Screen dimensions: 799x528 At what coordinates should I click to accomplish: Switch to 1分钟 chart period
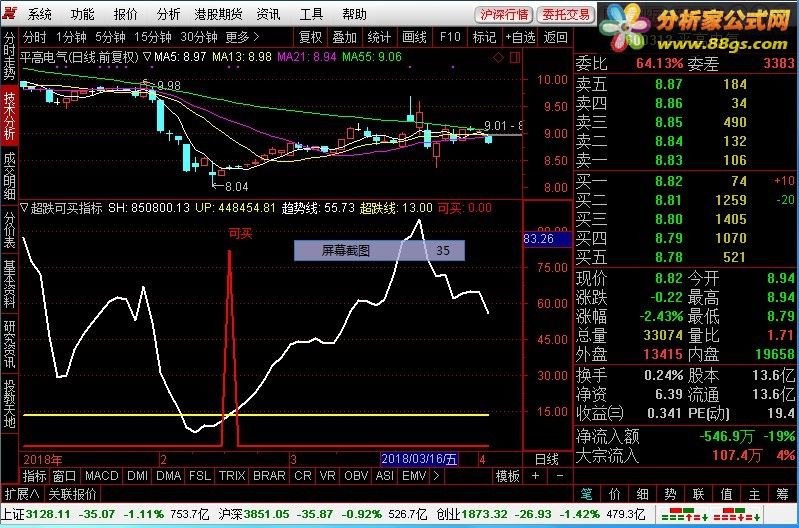[71, 37]
